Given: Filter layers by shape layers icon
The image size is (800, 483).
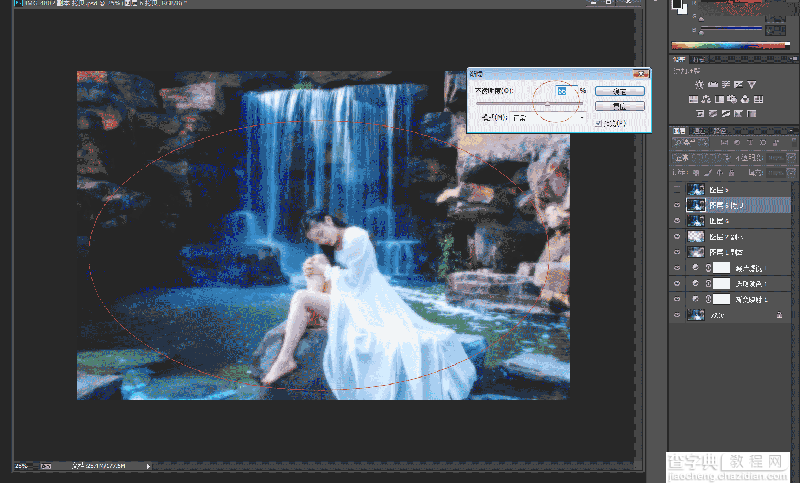Looking at the screenshot, I should coord(763,143).
